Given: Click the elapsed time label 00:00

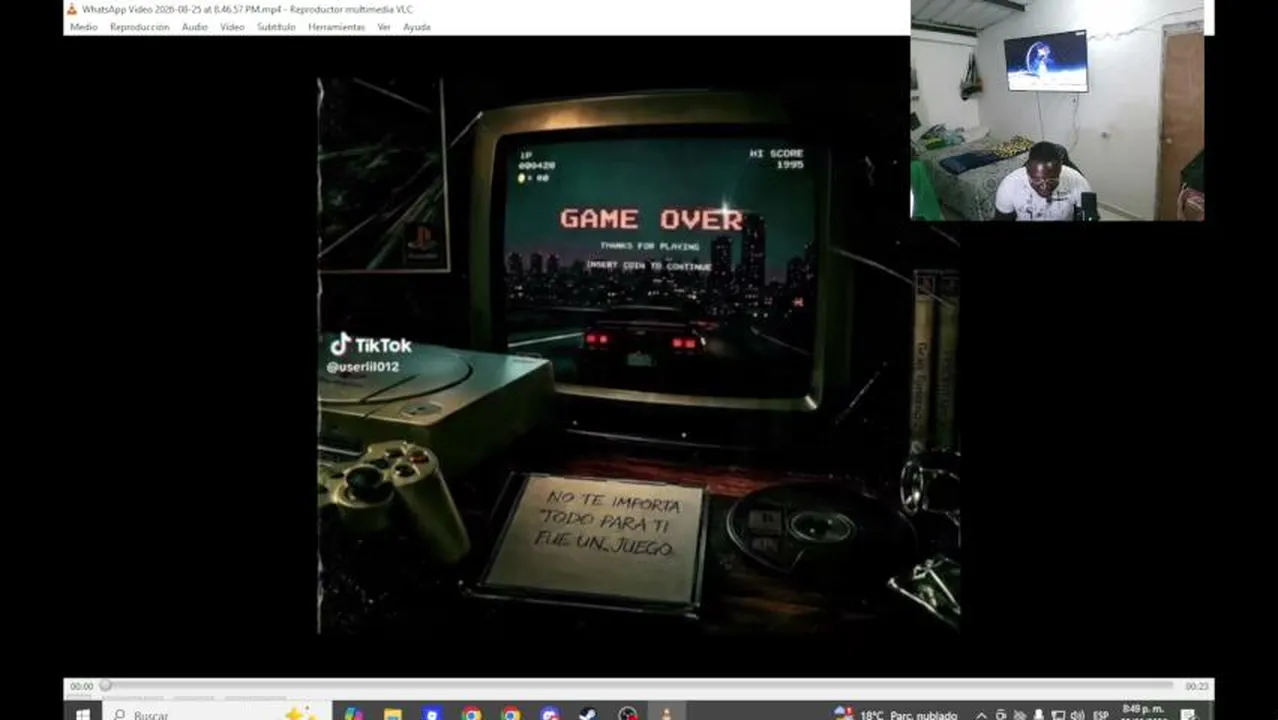Looking at the screenshot, I should click(x=81, y=687).
